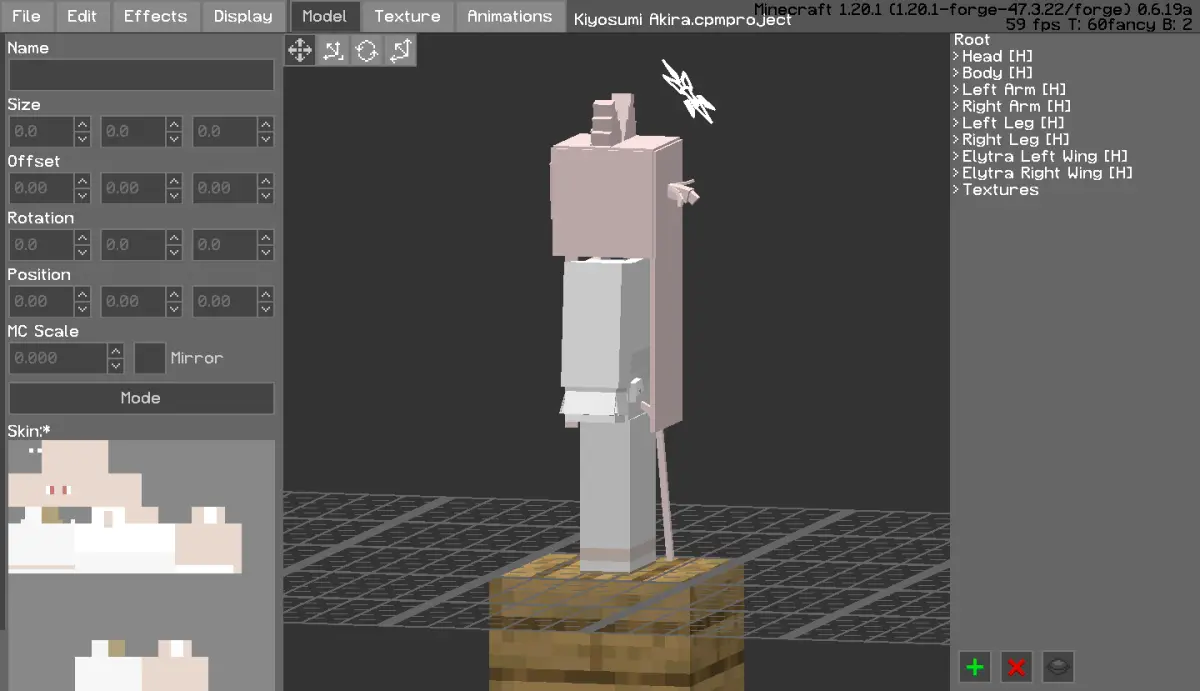Increase the MC Scale value arrow
This screenshot has height=691, width=1200.
pos(116,351)
